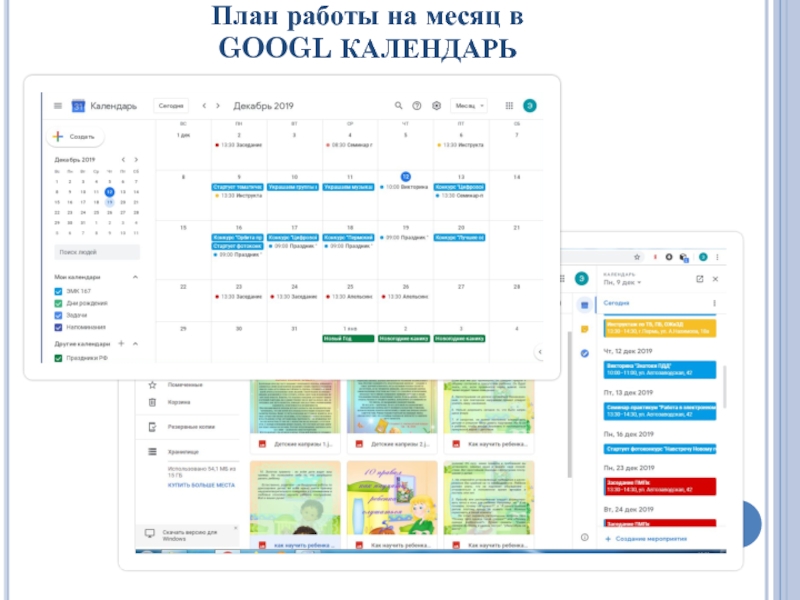Screen dimensions: 800x600
Task: Collapse the Другие календари section
Action: coord(135,343)
